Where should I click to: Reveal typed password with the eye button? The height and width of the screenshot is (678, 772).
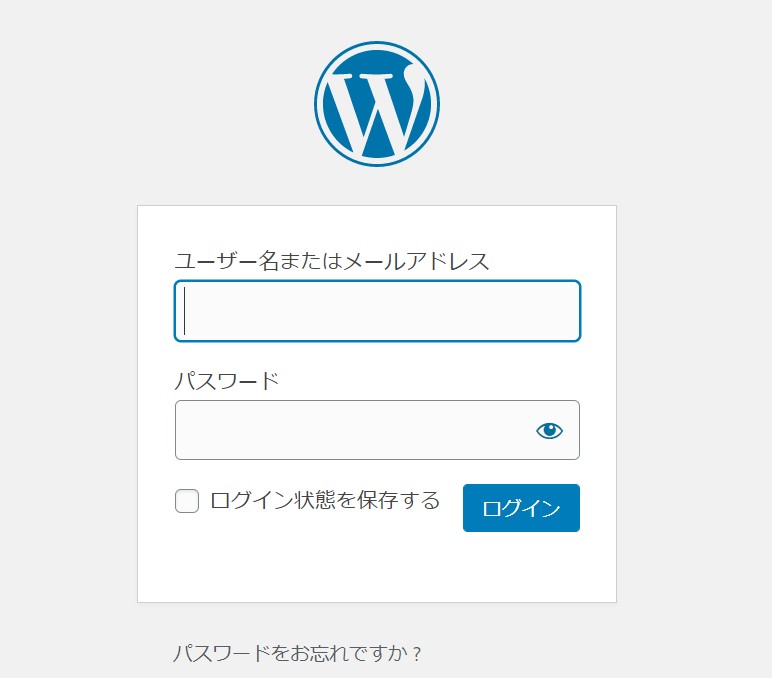coord(549,431)
